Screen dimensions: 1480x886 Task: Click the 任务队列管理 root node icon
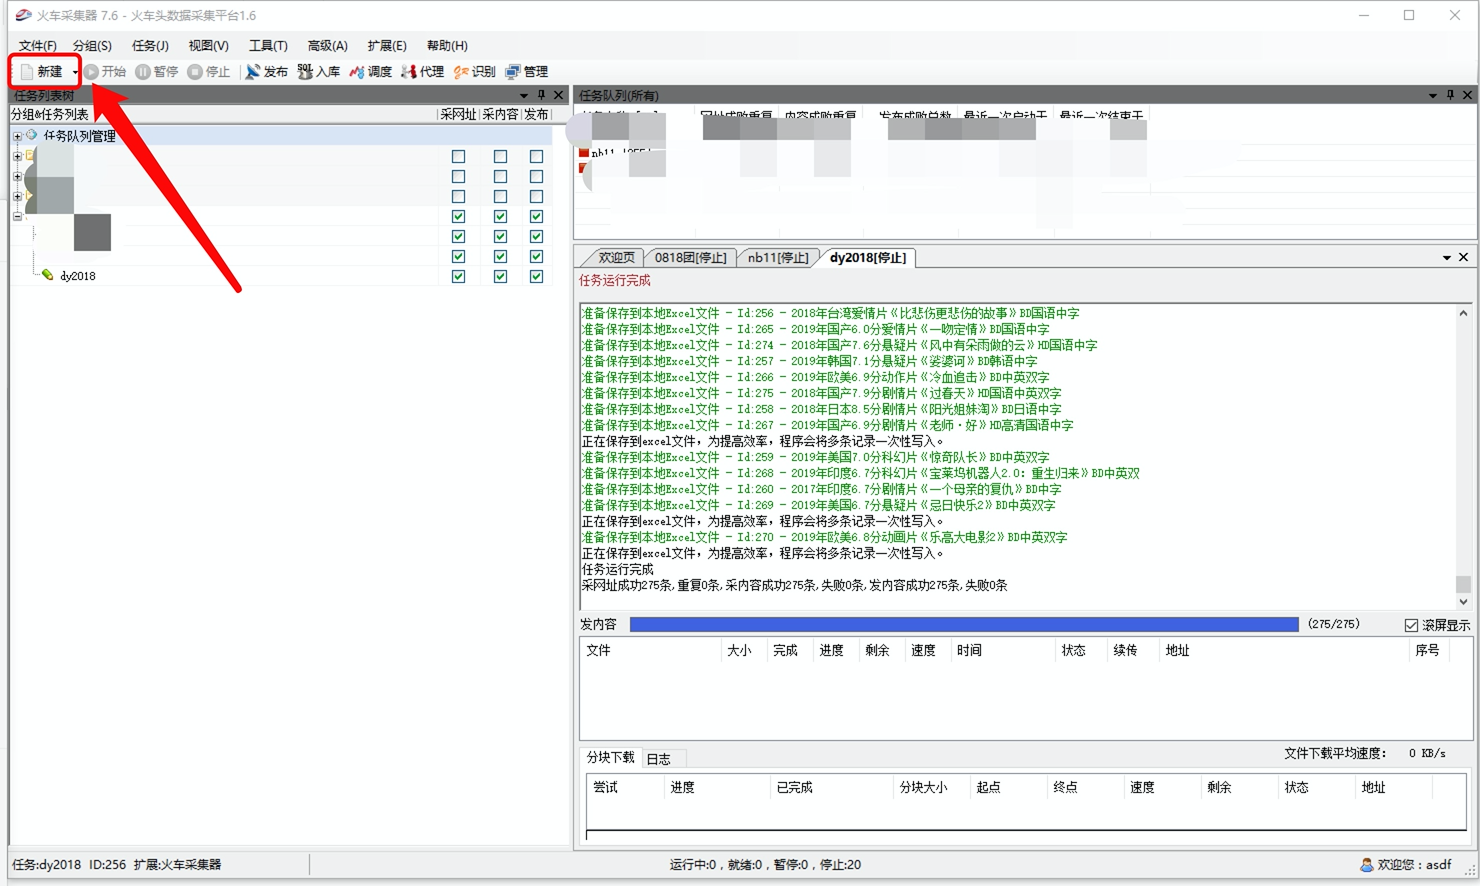pyautogui.click(x=32, y=135)
